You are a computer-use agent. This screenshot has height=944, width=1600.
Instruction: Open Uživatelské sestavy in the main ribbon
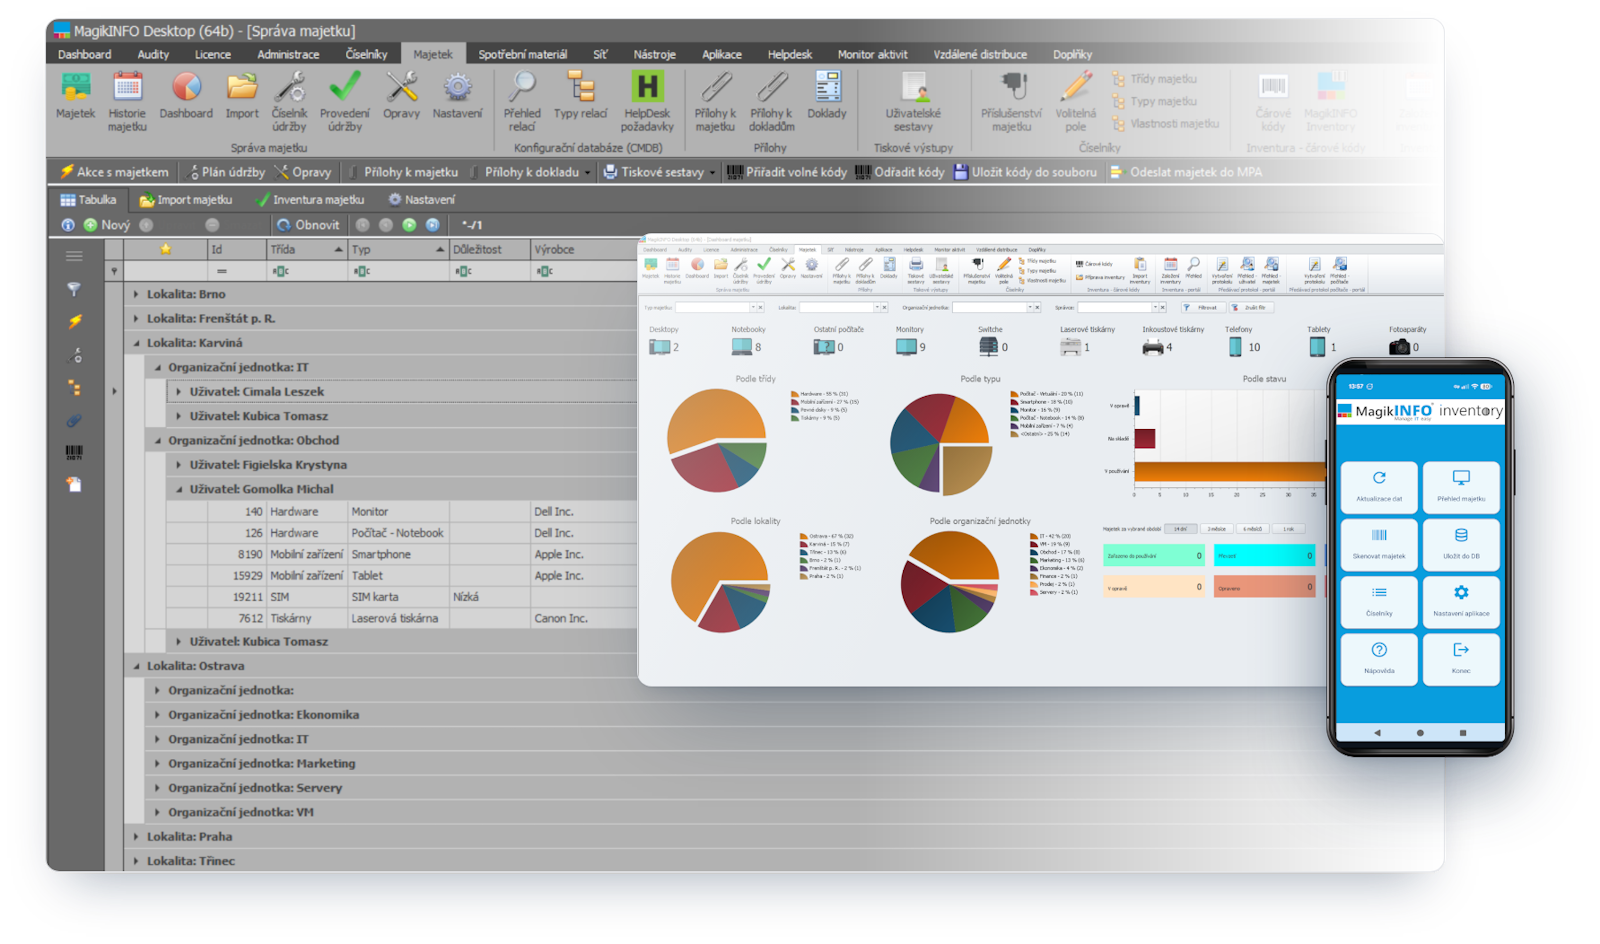913,101
